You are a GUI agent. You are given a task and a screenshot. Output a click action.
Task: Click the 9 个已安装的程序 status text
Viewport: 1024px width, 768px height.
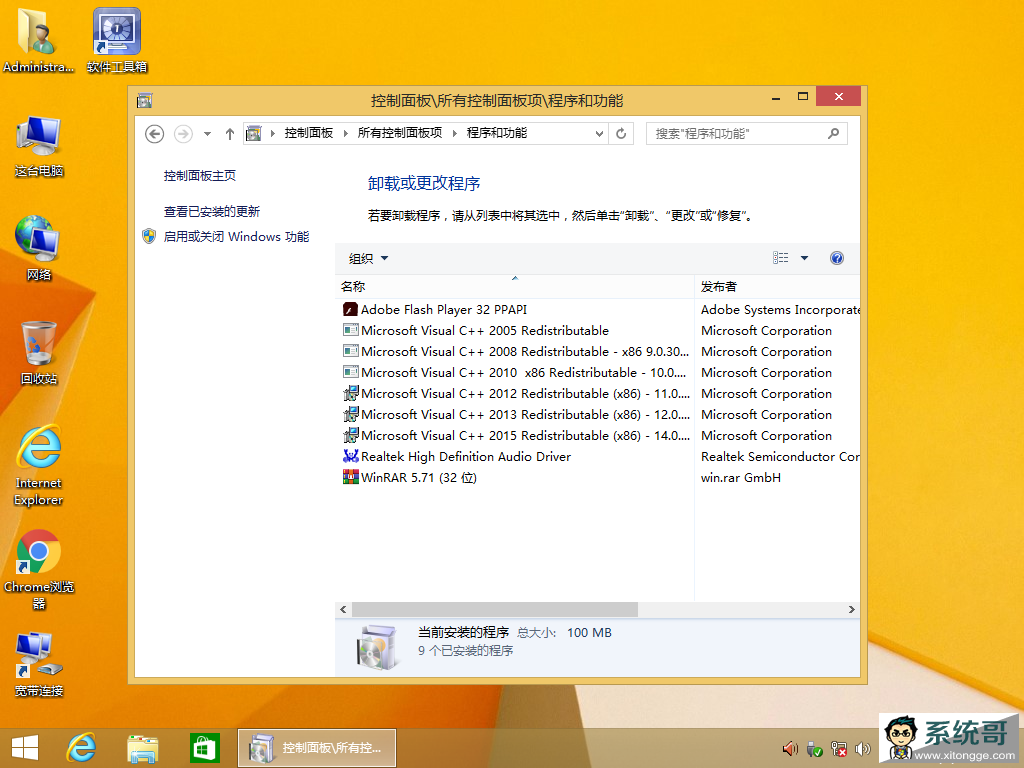click(x=466, y=650)
